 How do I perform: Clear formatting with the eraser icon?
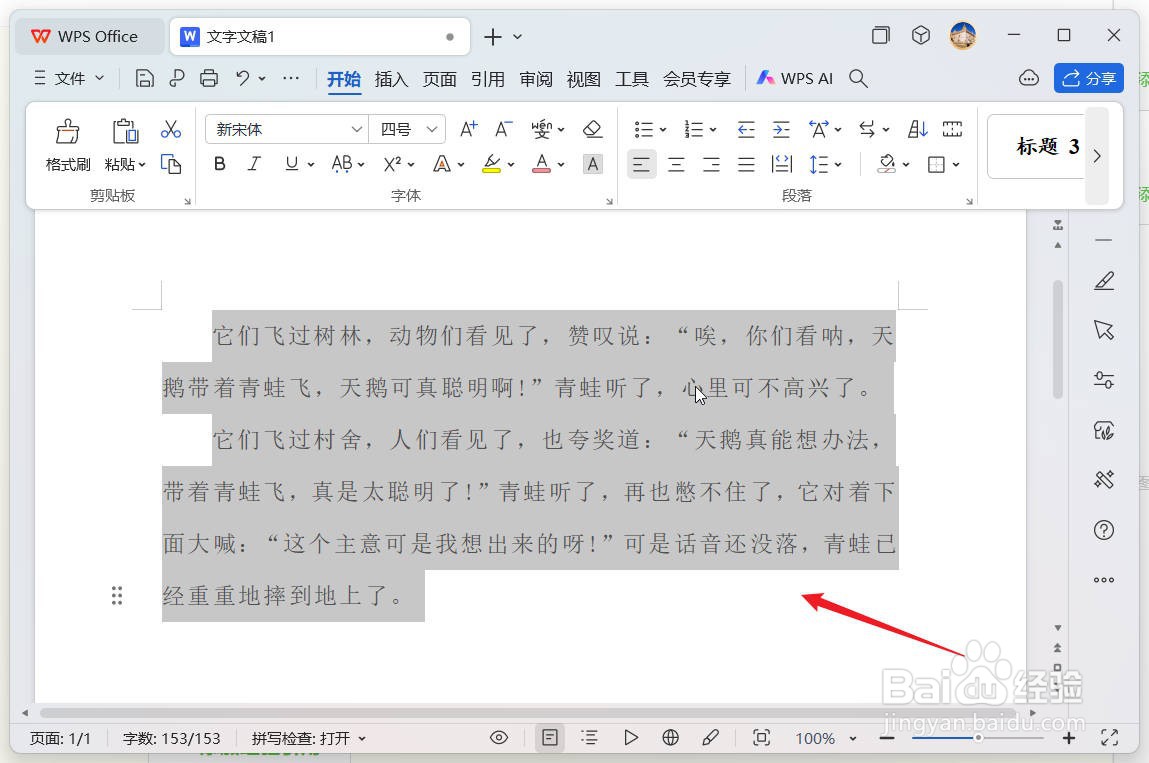pos(592,130)
